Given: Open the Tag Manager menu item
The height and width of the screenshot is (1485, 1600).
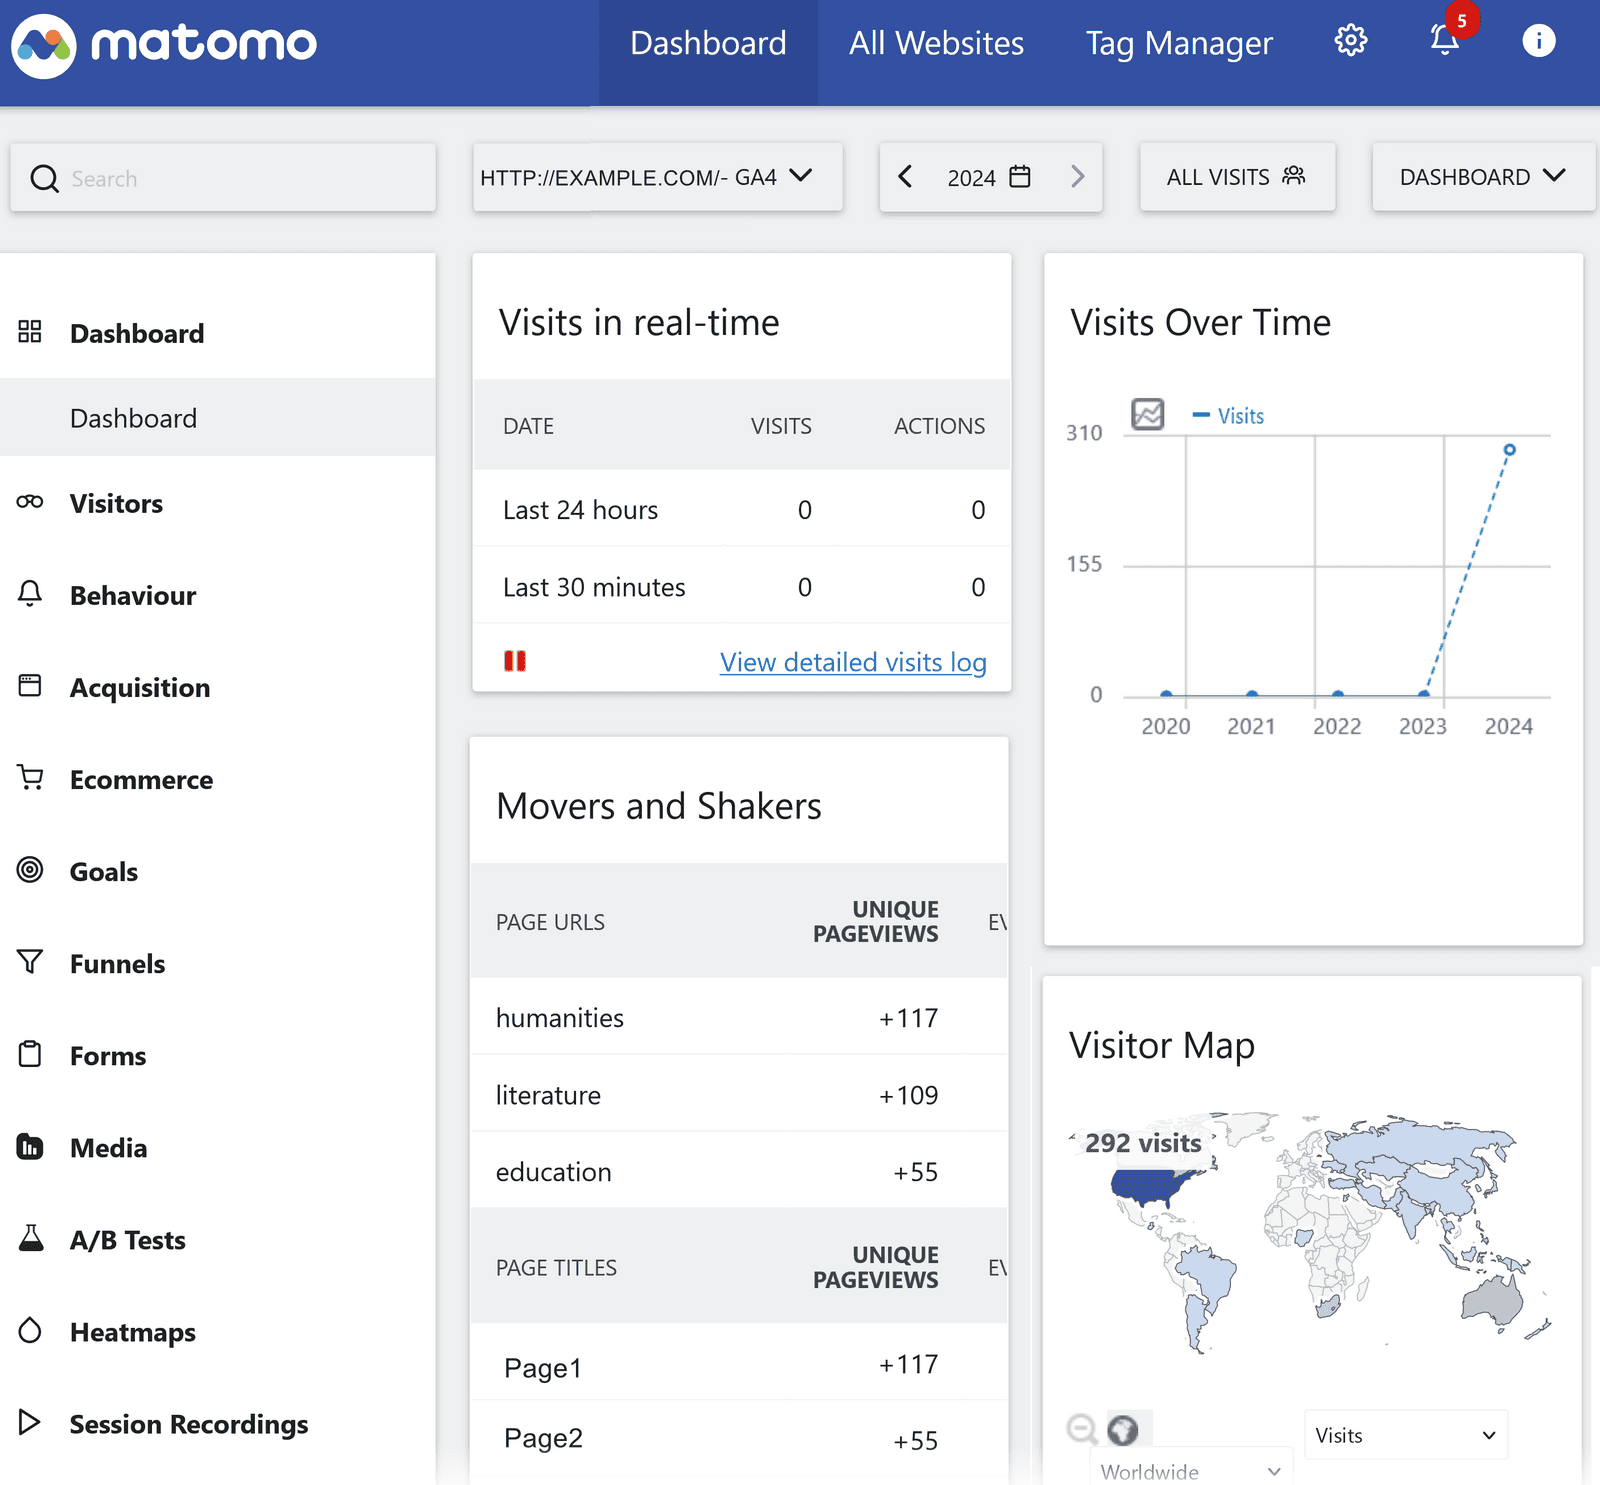Looking at the screenshot, I should click(1178, 43).
